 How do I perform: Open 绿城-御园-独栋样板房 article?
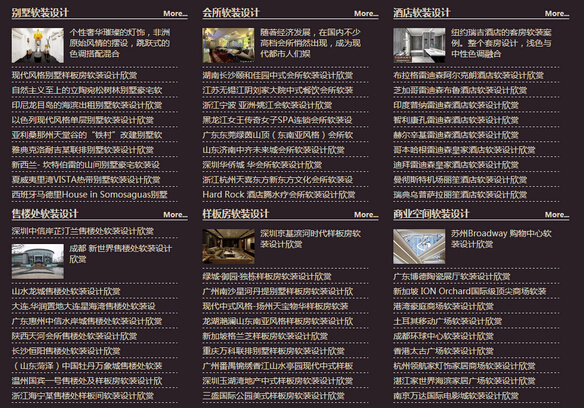coord(267,276)
